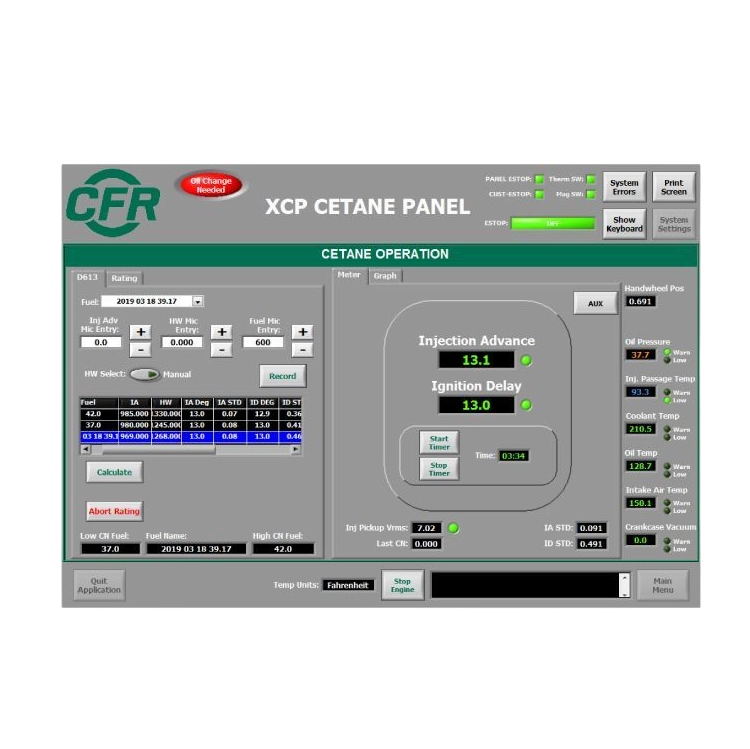Toggle the HW Select Manual switch

pyautogui.click(x=144, y=374)
